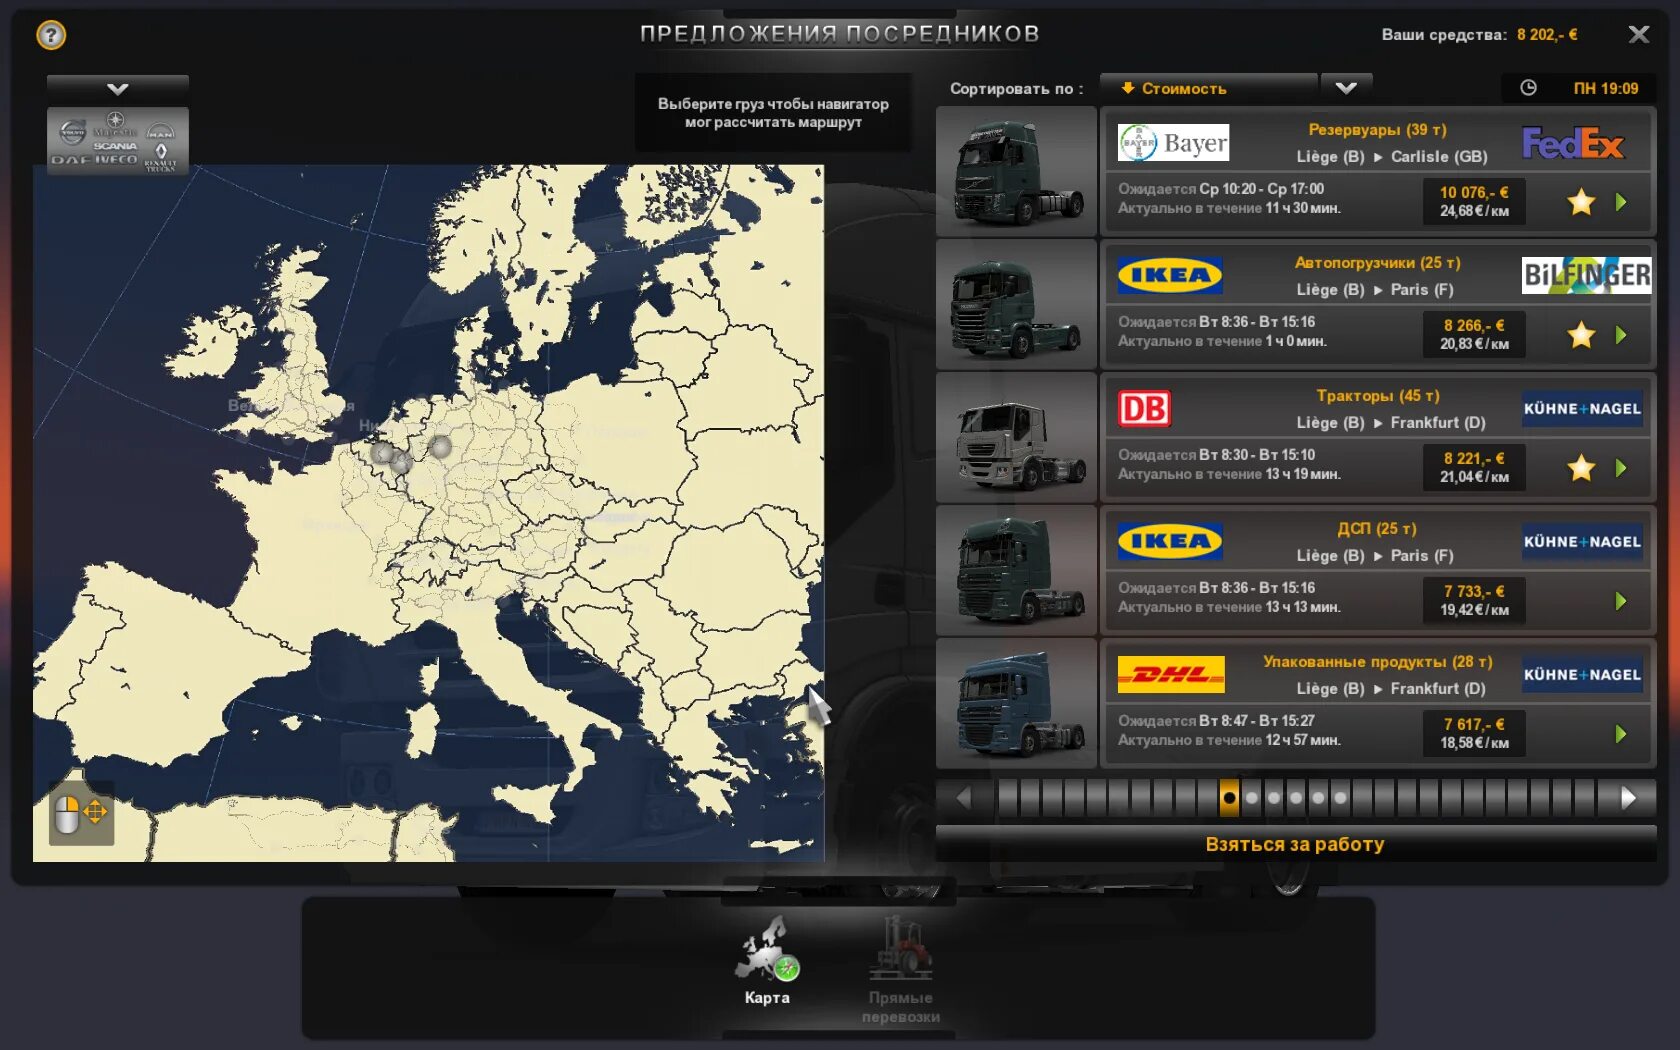This screenshot has height=1050, width=1680.
Task: Switch to the Карта tab
Action: (x=767, y=962)
